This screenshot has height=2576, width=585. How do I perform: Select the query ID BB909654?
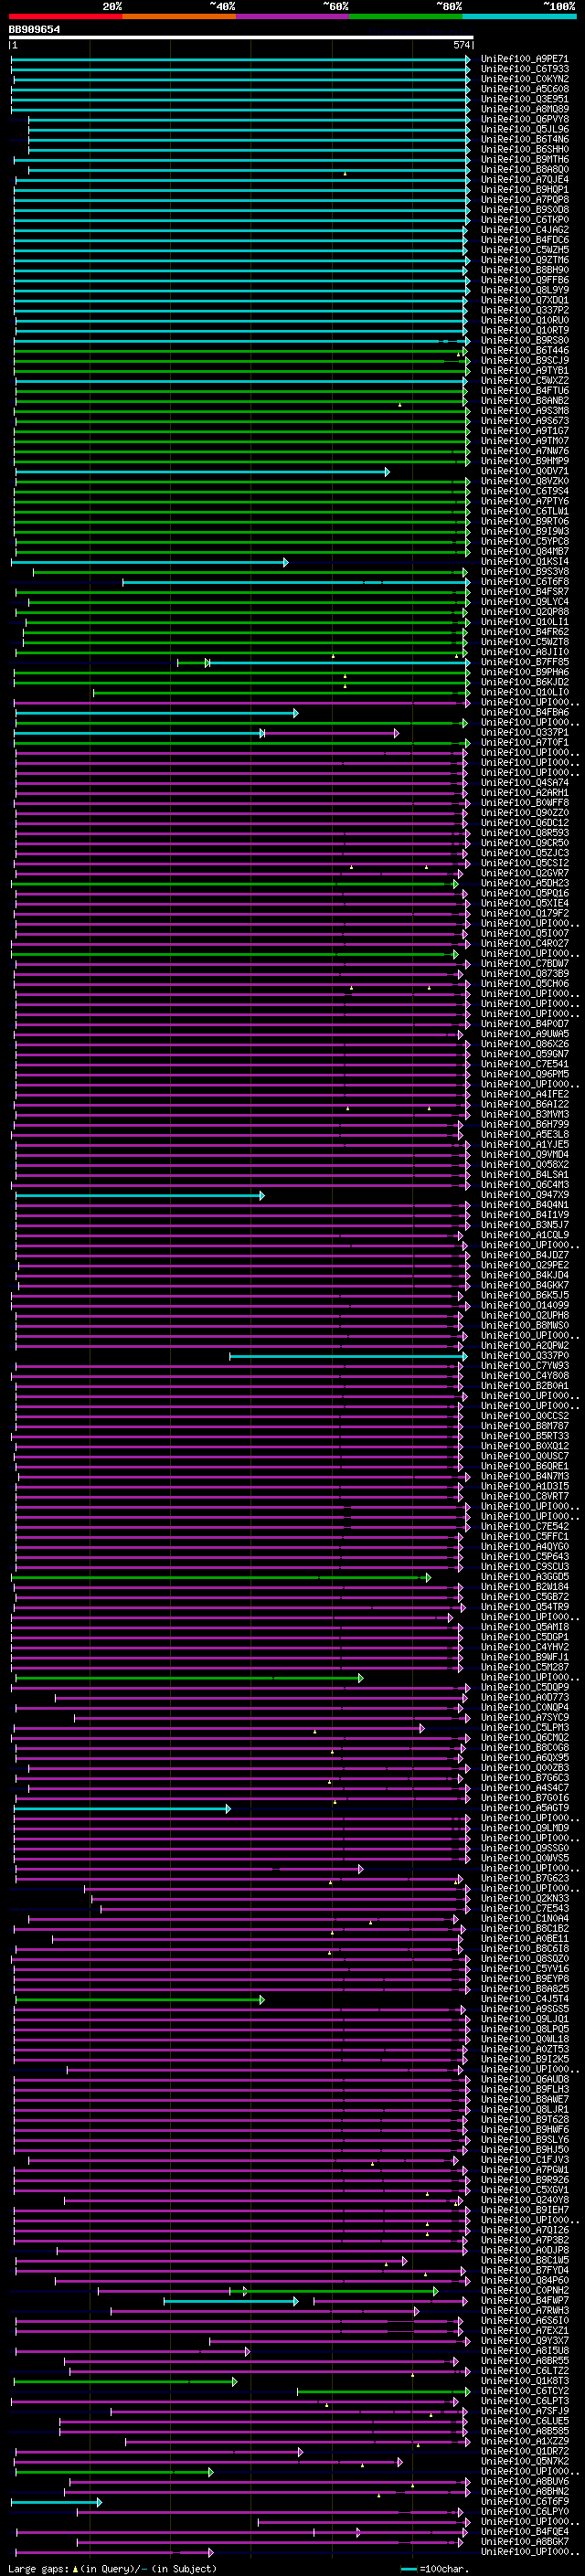tap(34, 29)
